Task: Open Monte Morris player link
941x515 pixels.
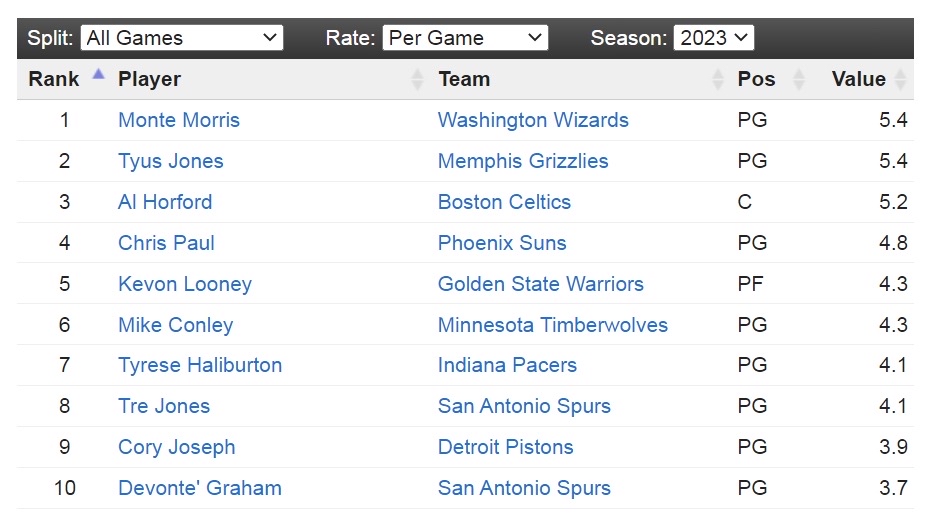Action: click(x=179, y=120)
